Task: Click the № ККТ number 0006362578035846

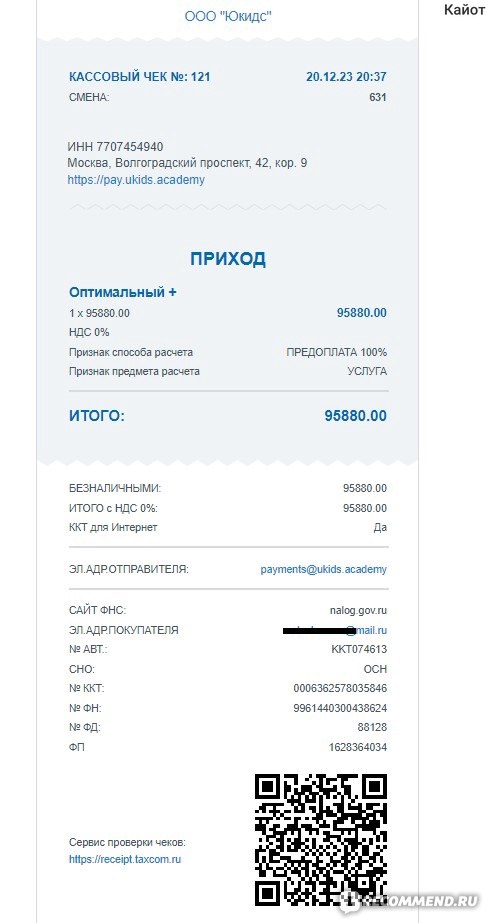Action: [340, 688]
